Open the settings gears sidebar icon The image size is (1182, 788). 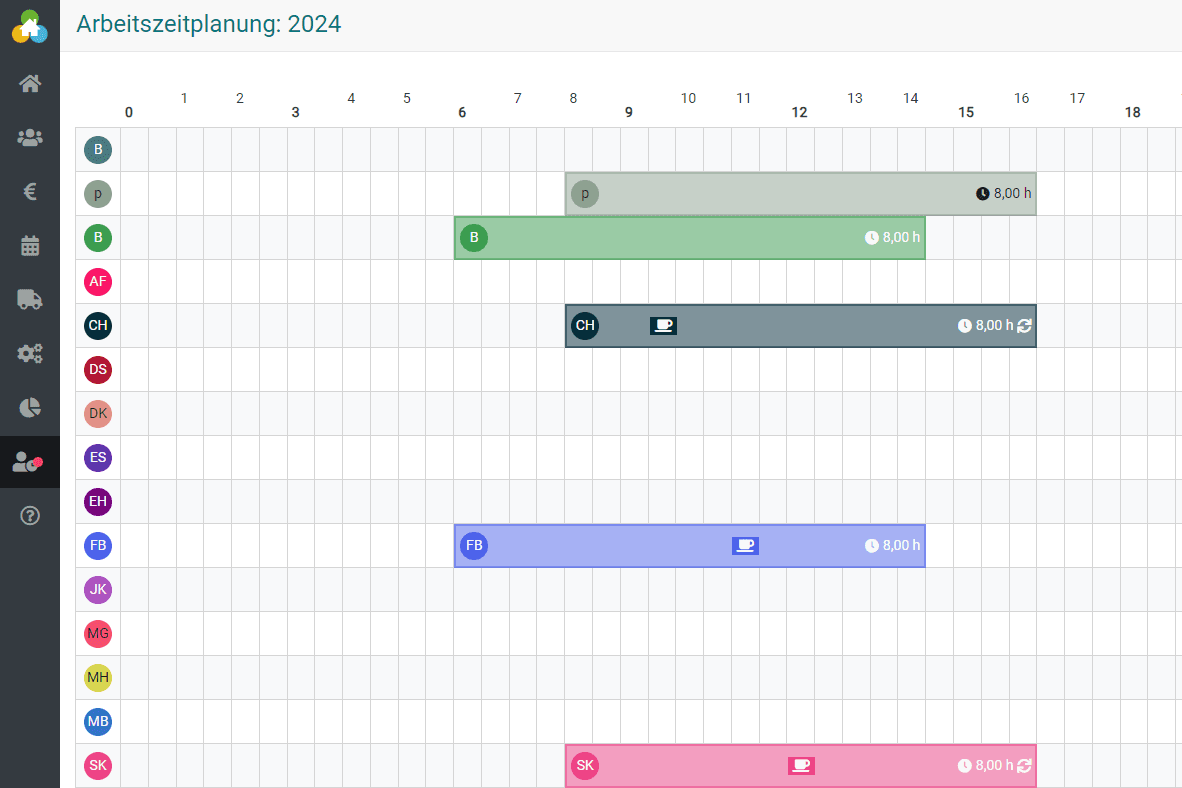pyautogui.click(x=30, y=354)
